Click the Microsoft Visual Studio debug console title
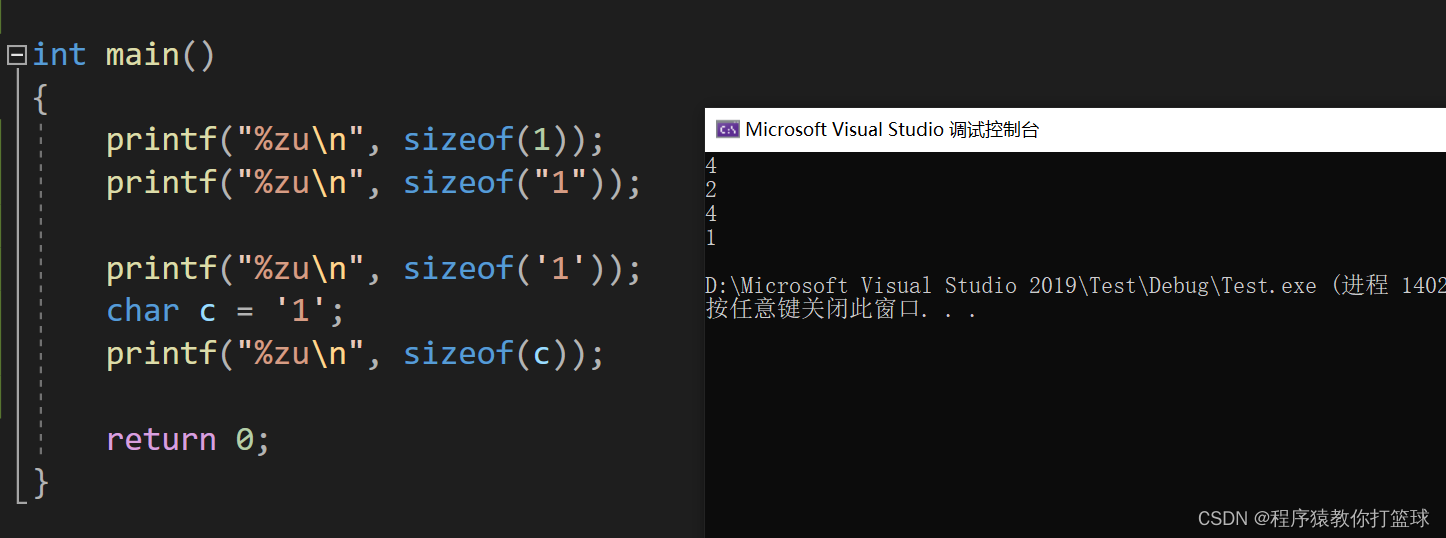The image size is (1446, 538). click(892, 129)
